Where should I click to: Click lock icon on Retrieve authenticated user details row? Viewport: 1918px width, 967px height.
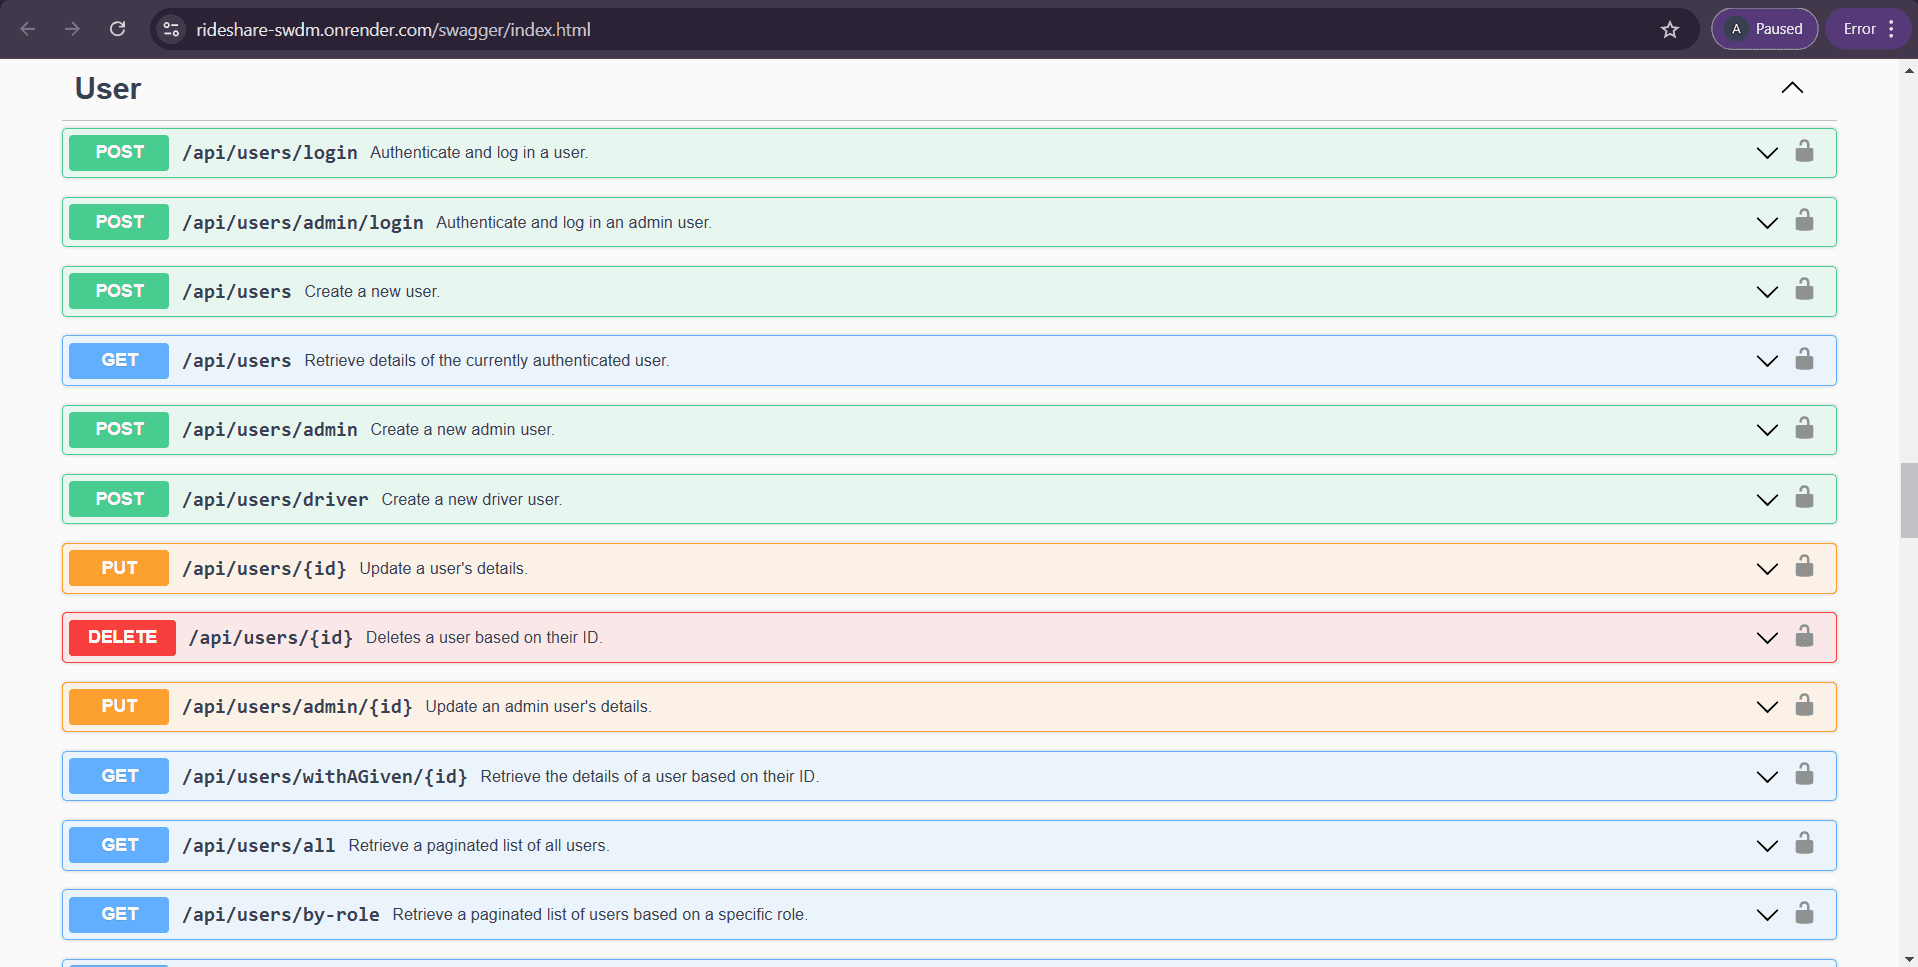1804,360
